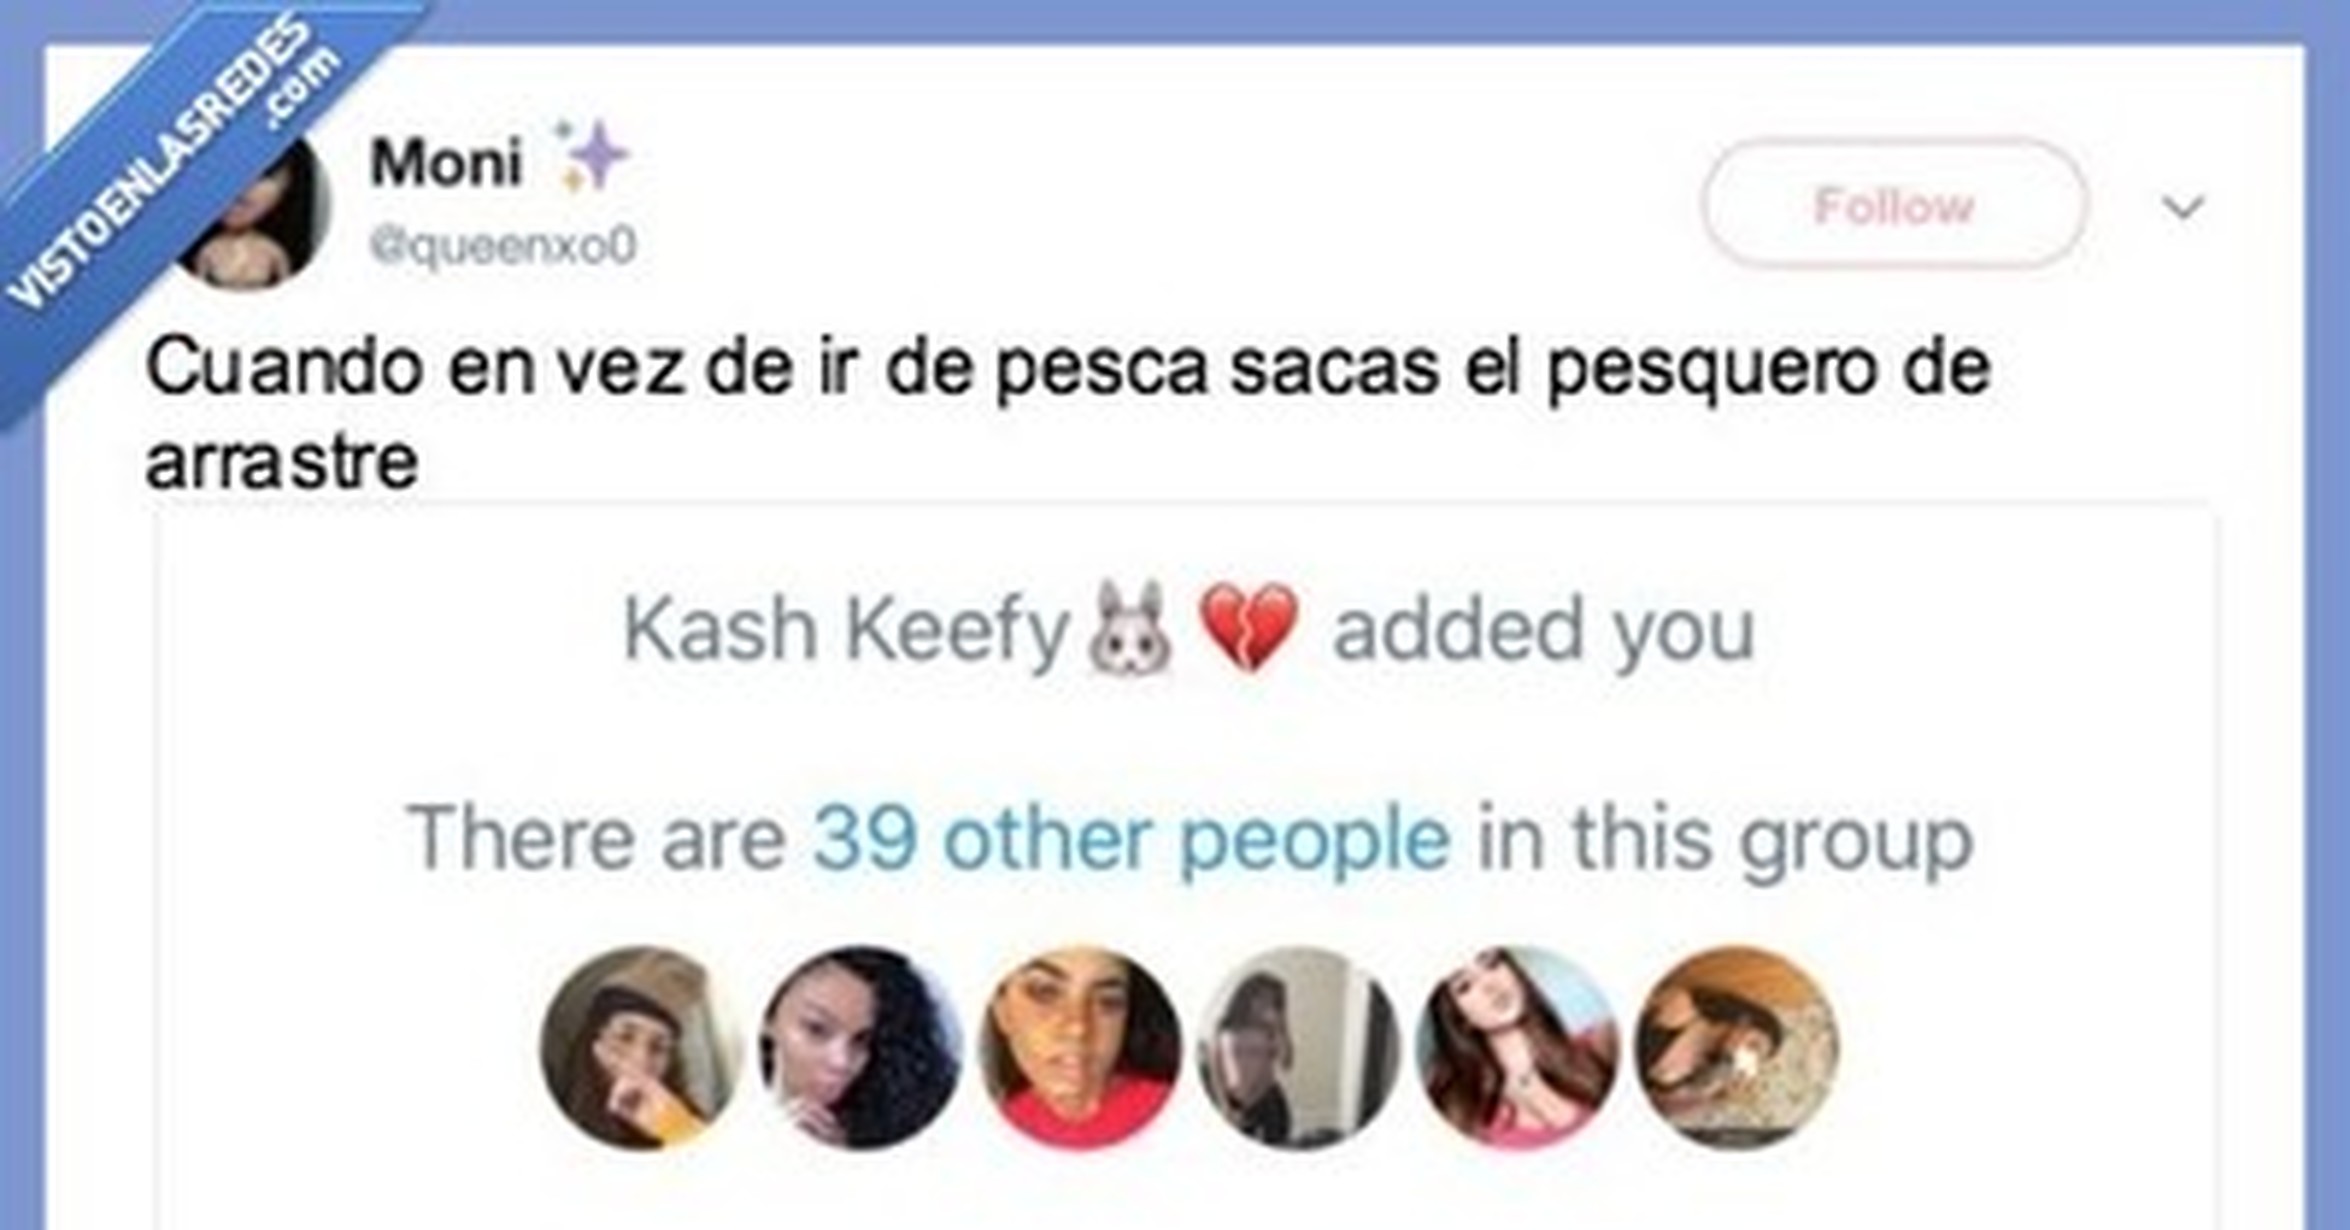Click tweet text starting with Cuando
Viewport: 2350px width, 1230px height.
1068,414
